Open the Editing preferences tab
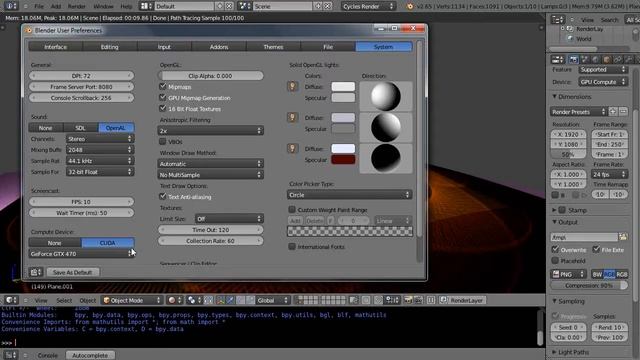The height and width of the screenshot is (360, 640). pyautogui.click(x=110, y=47)
